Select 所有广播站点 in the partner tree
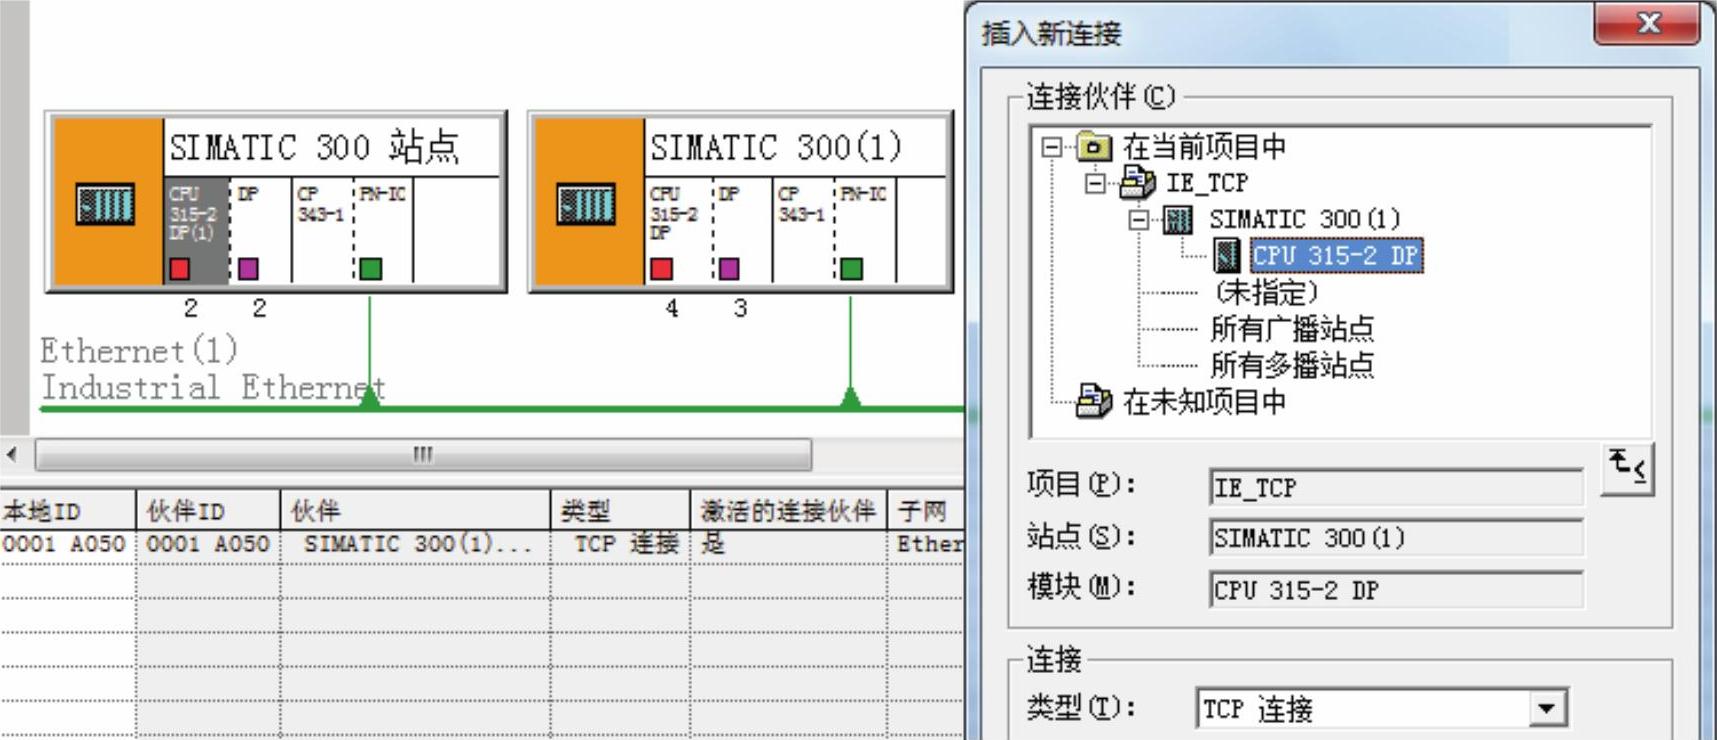Viewport: 1717px width, 740px height. pos(1292,329)
